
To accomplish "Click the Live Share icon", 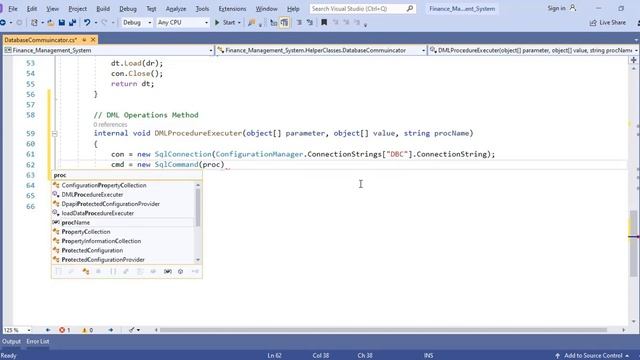I will [593, 23].
